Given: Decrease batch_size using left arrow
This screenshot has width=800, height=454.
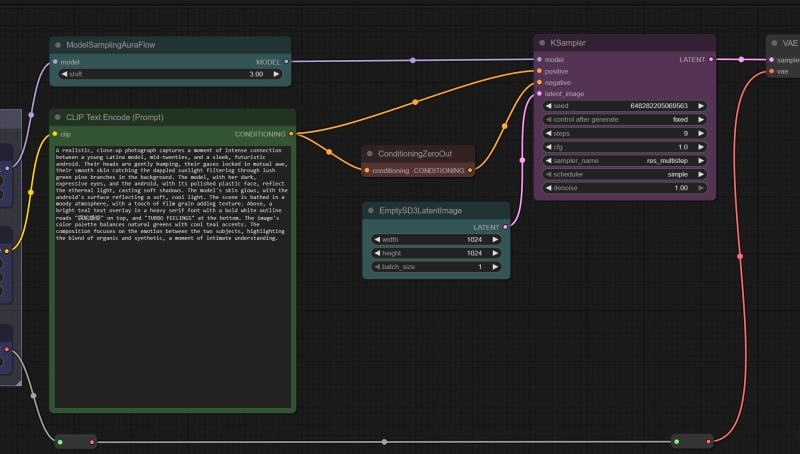Looking at the screenshot, I should [377, 267].
